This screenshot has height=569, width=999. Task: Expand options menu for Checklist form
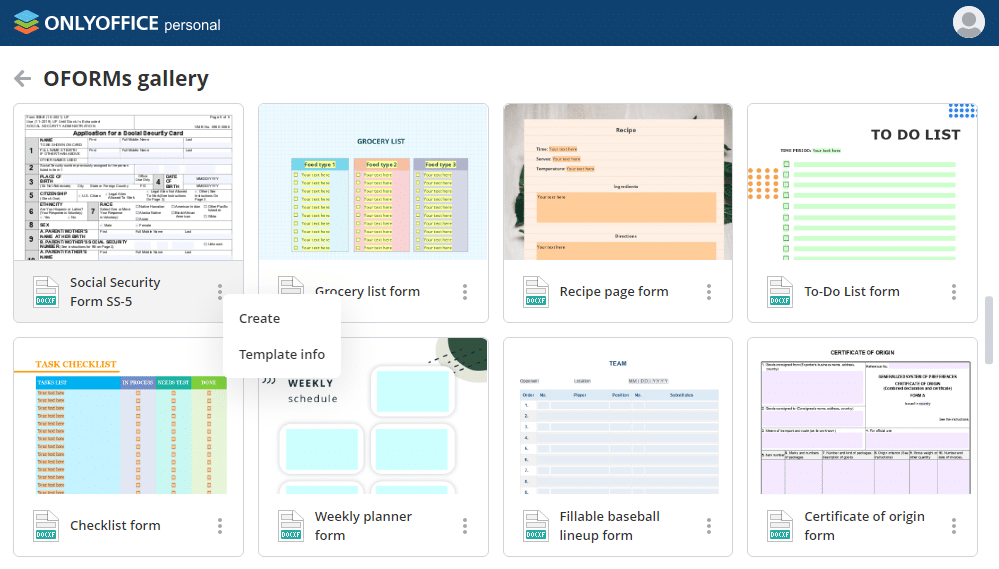click(220, 526)
